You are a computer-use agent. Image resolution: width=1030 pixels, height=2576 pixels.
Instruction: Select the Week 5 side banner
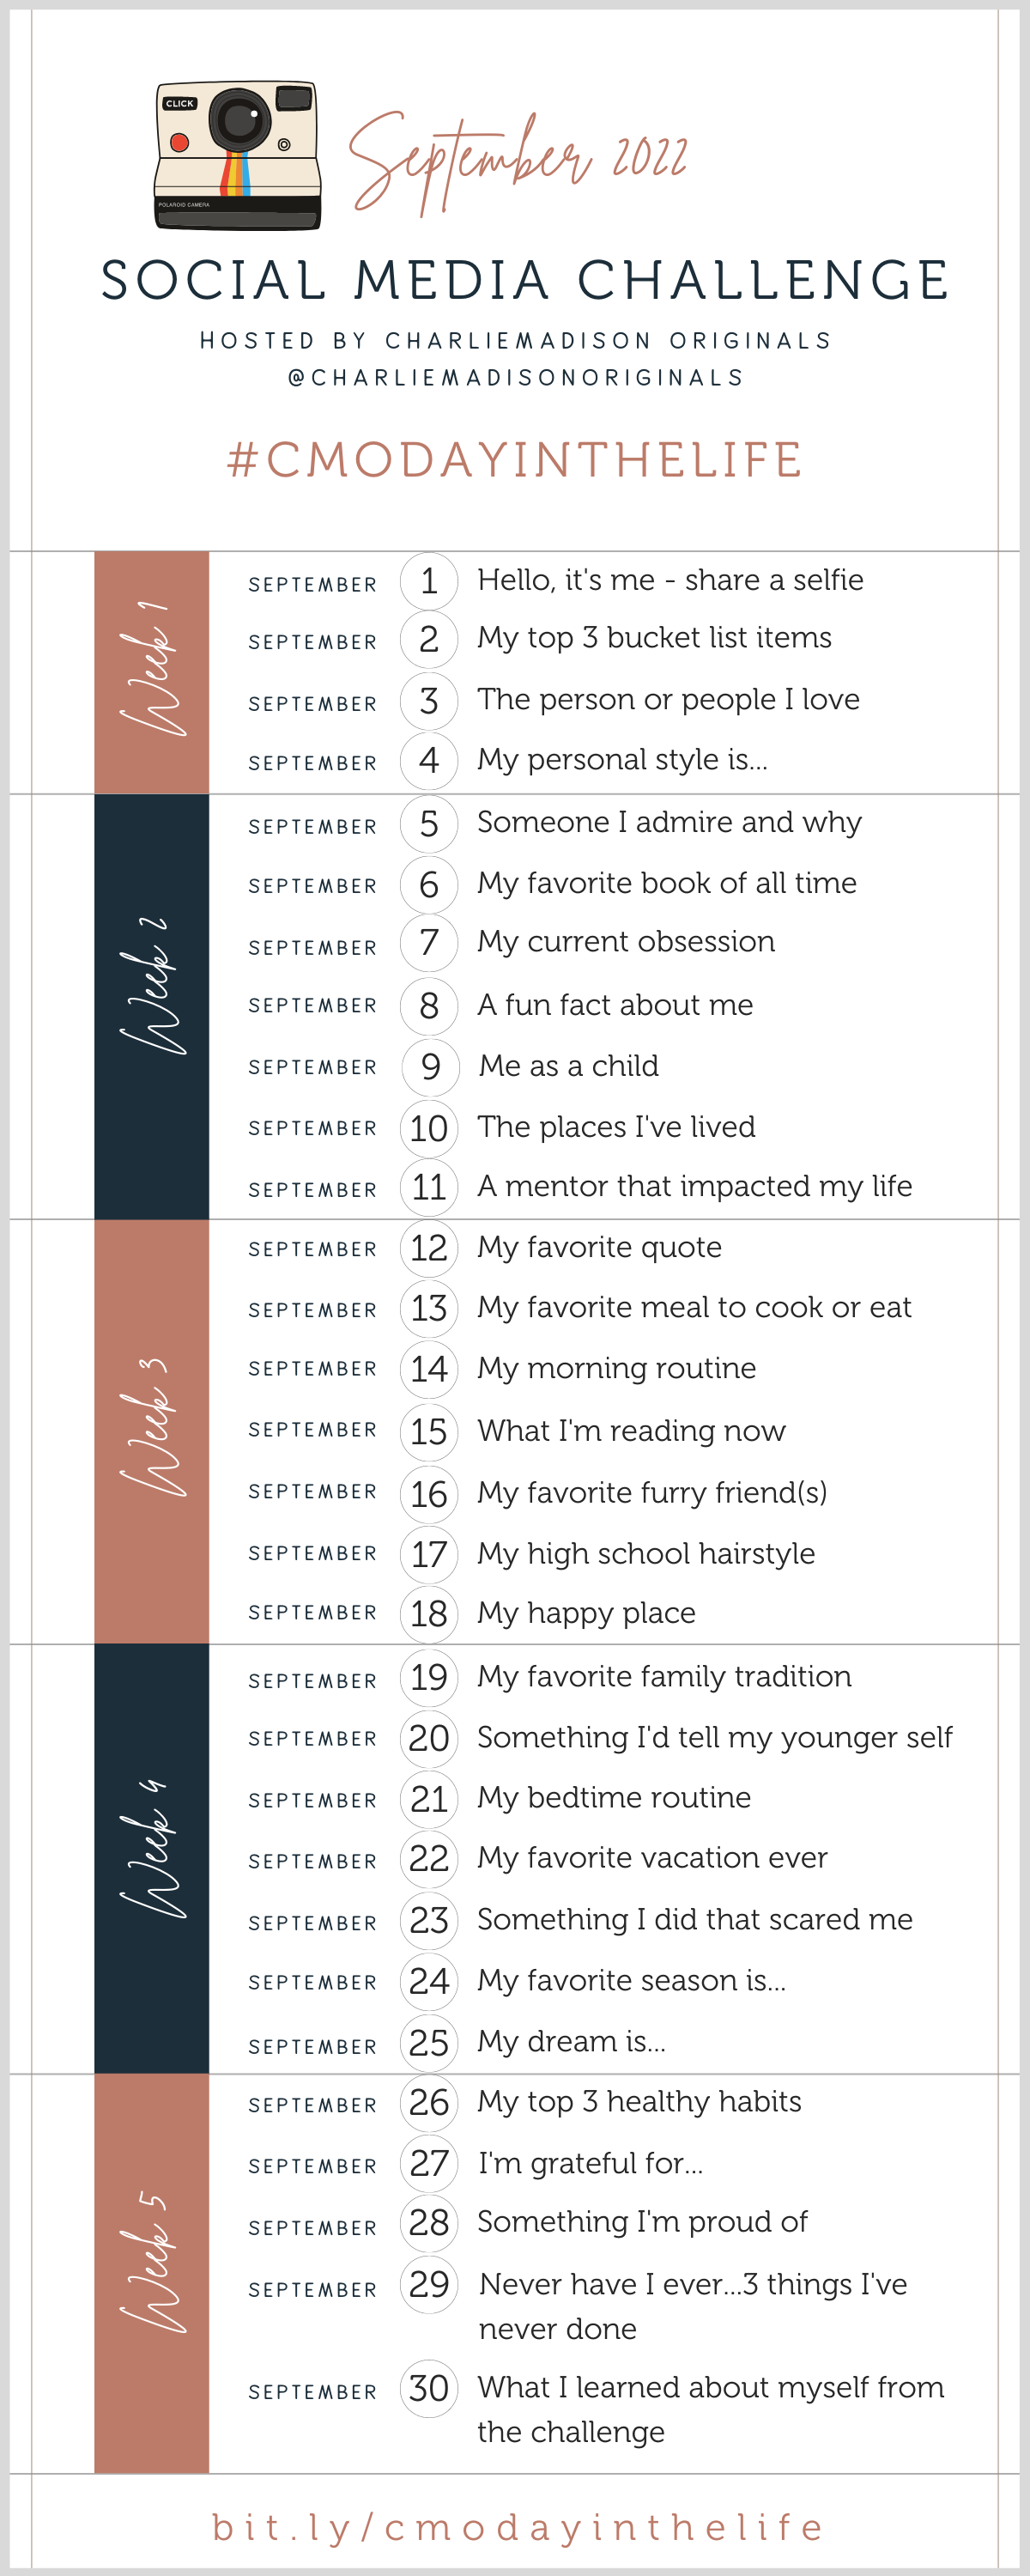pos(152,2273)
